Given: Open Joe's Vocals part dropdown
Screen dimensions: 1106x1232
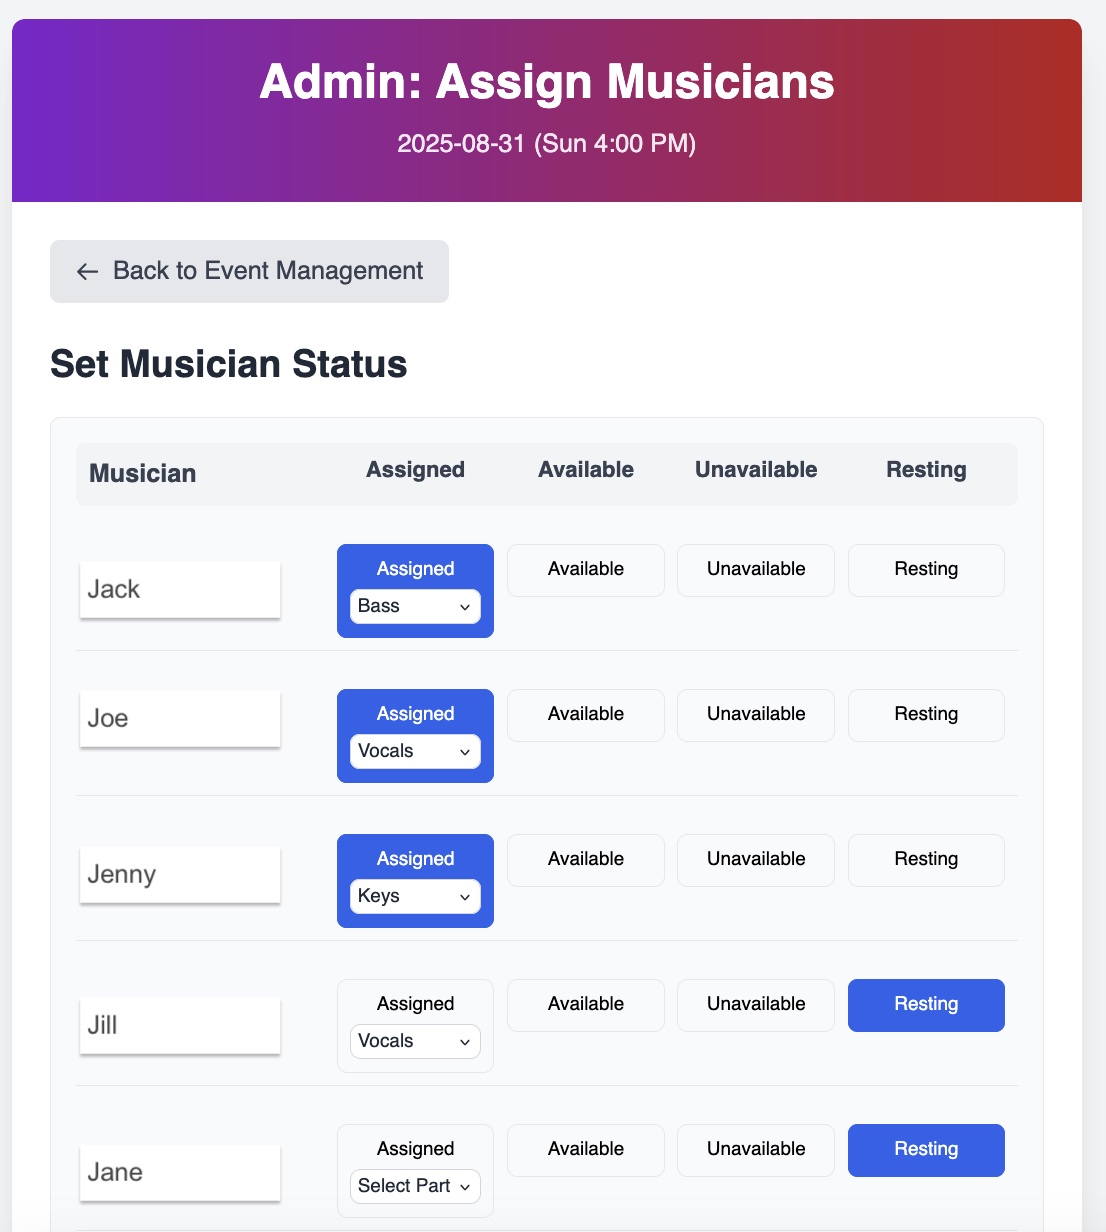Looking at the screenshot, I should click(x=415, y=751).
